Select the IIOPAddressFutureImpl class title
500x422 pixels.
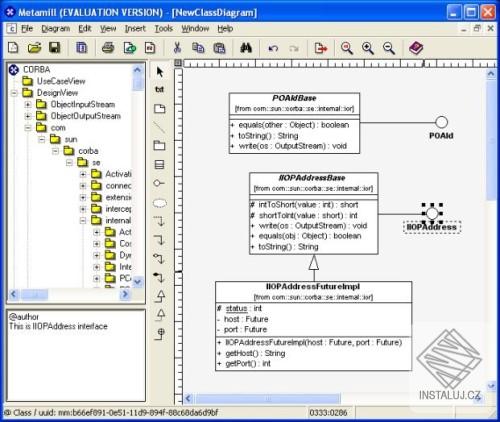pyautogui.click(x=313, y=286)
